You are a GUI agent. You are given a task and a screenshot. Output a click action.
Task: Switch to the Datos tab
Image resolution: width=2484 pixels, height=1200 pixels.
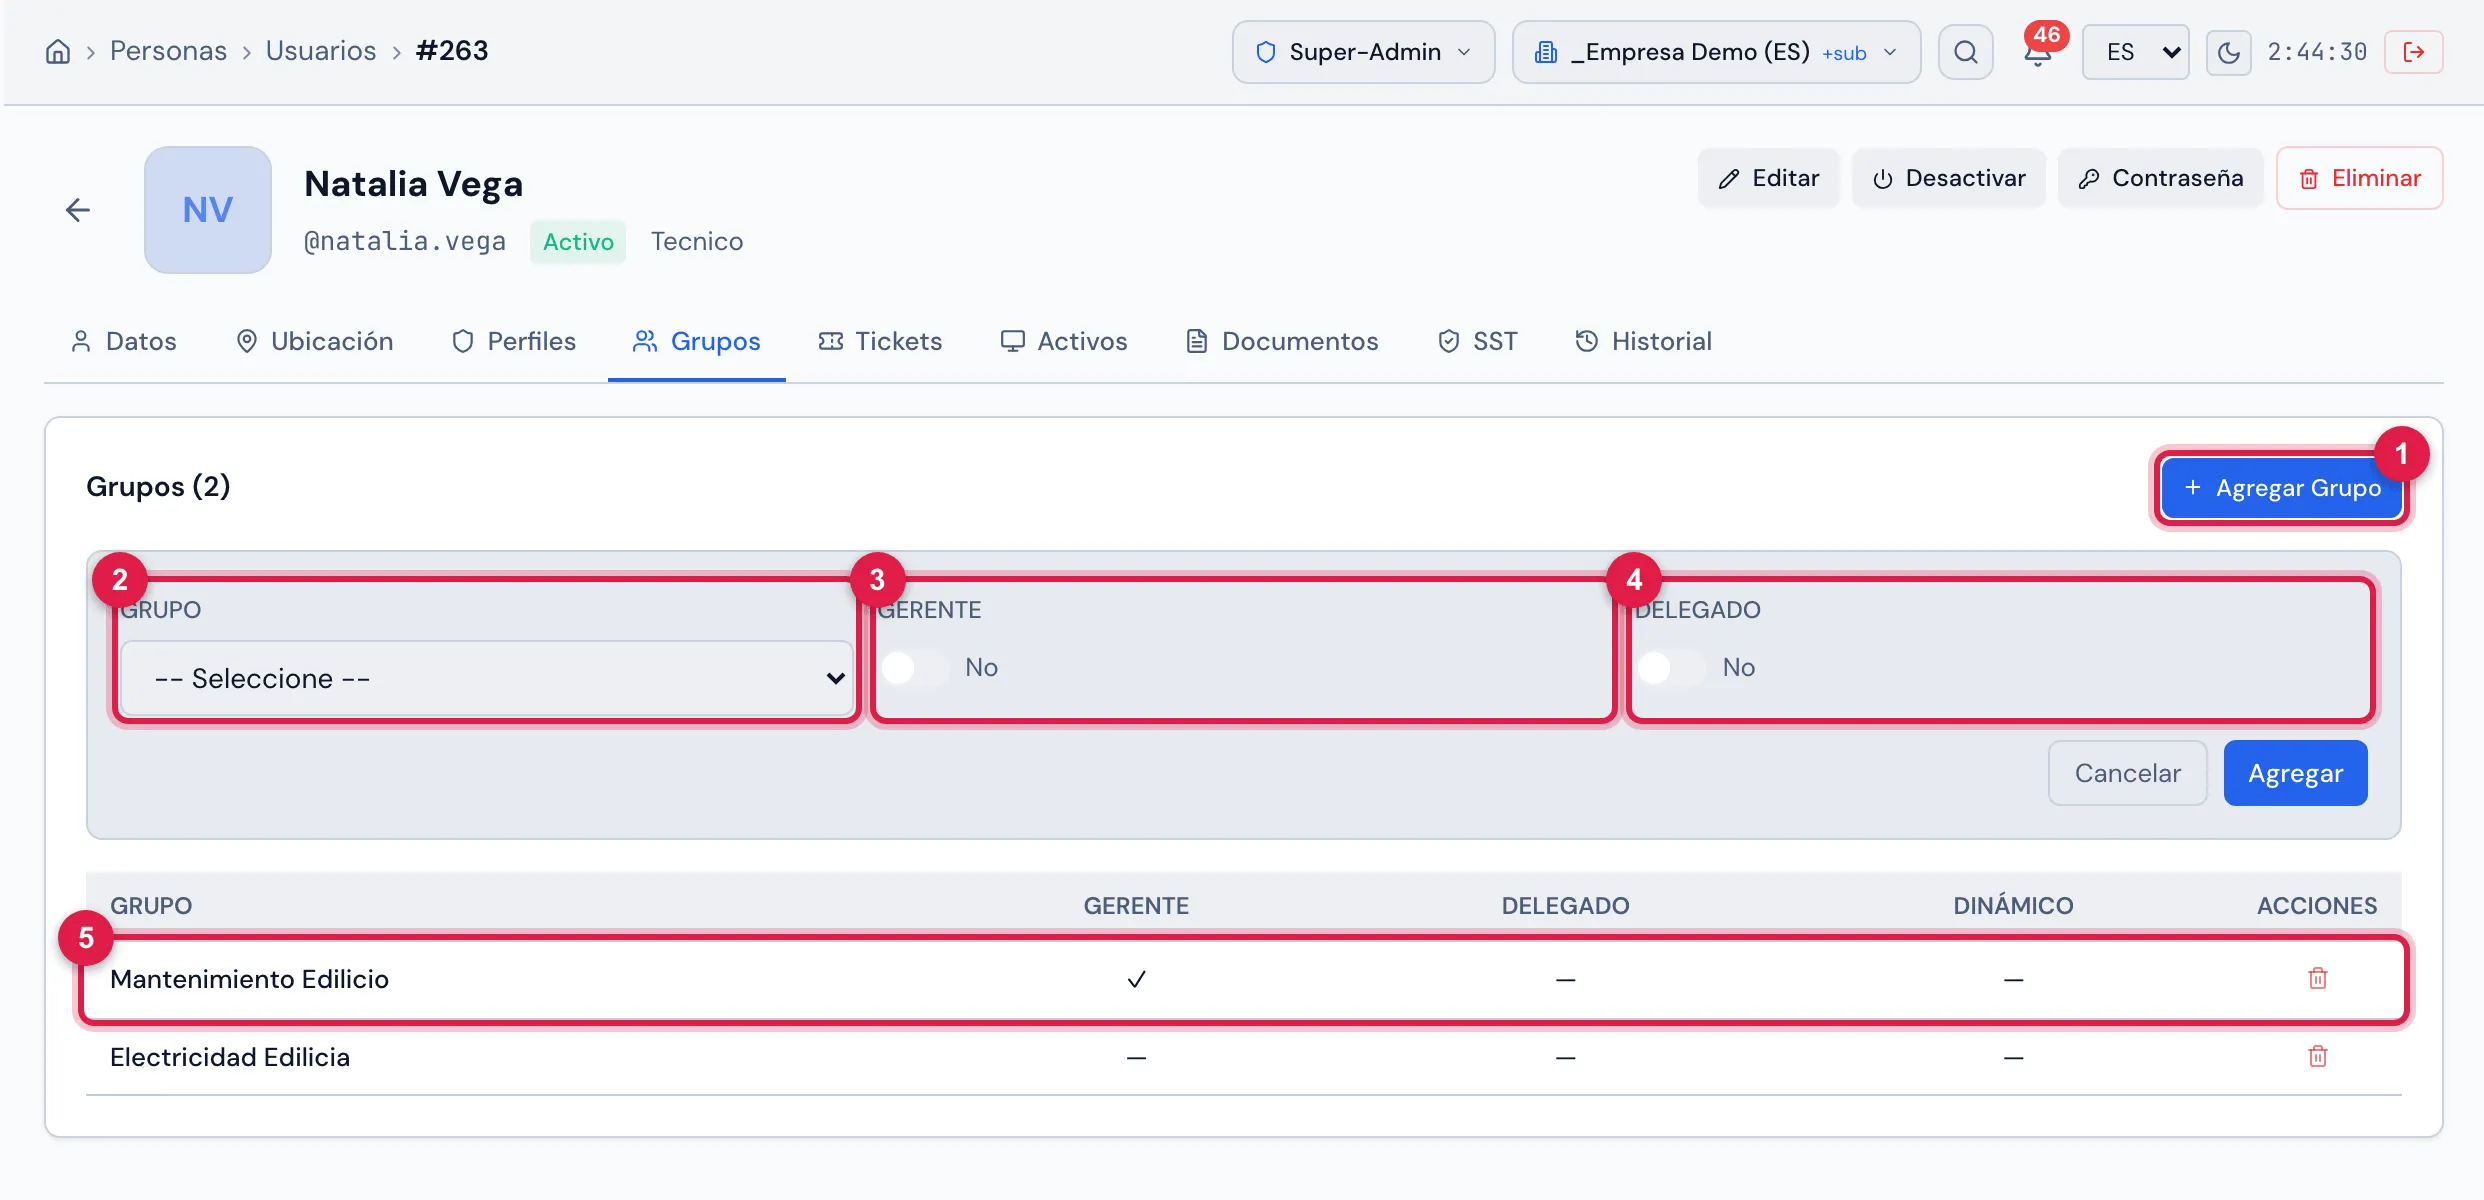124,341
